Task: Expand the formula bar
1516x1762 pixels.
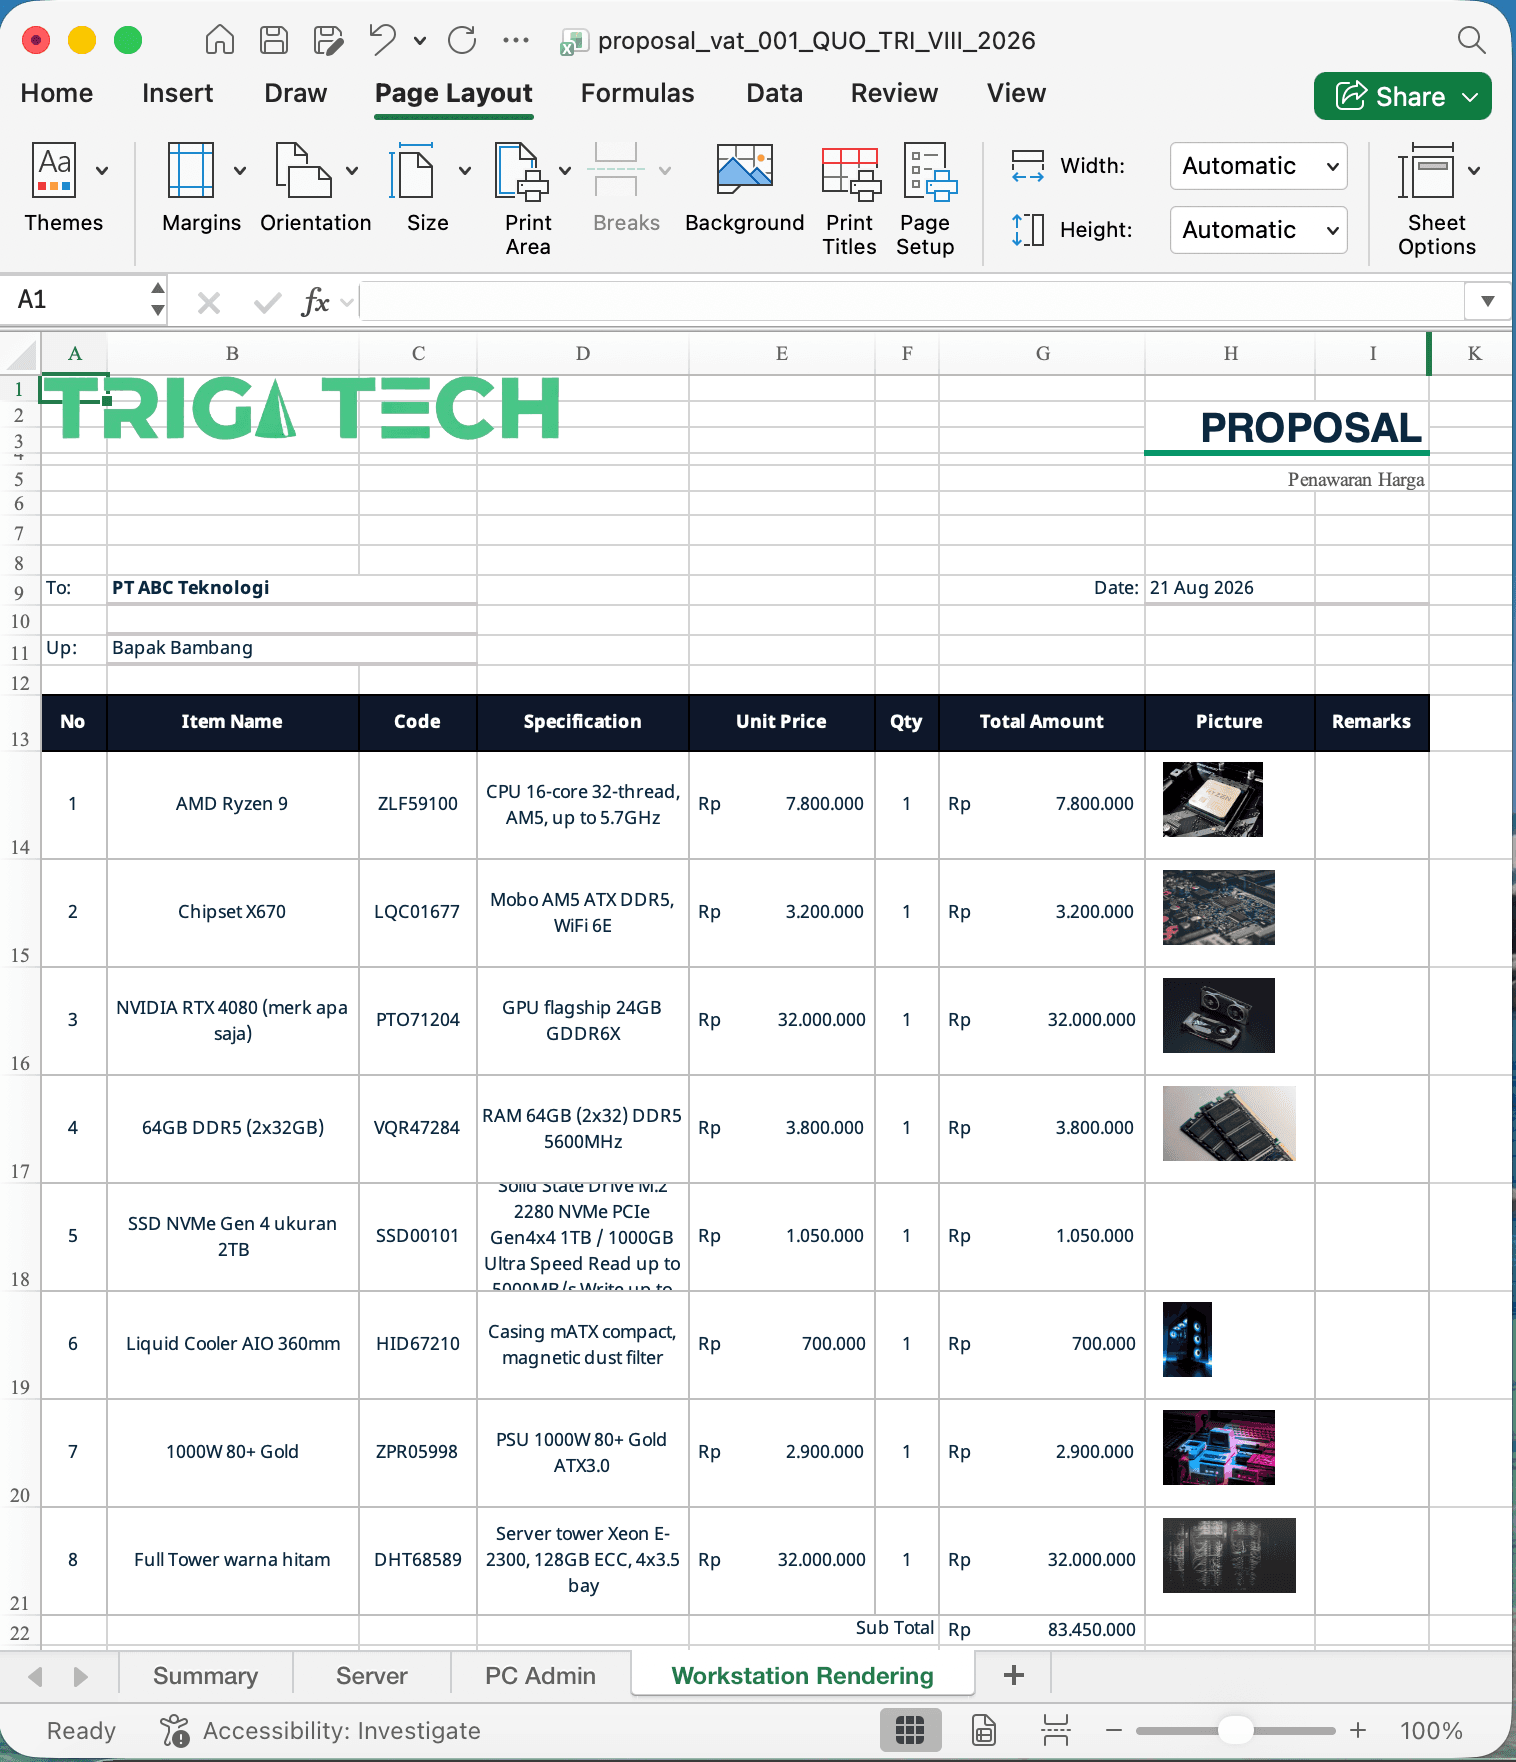Action: point(1488,301)
